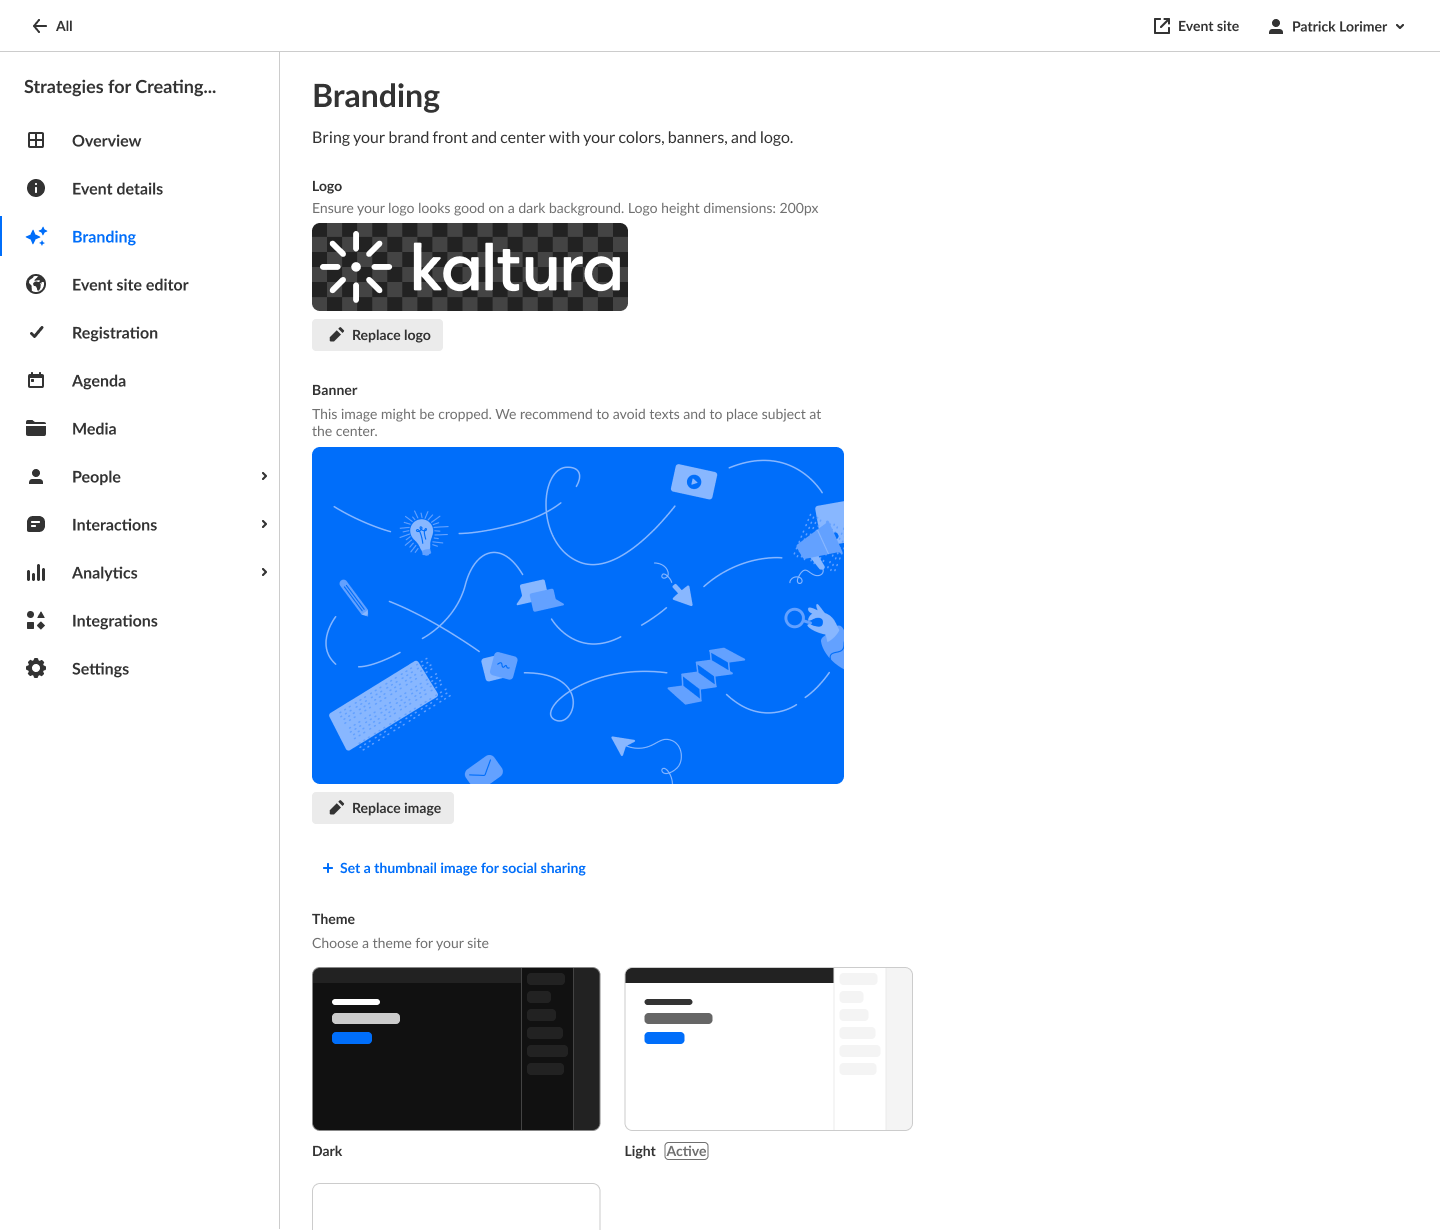Viewport: 1440px width, 1230px height.
Task: Click the Agenda calendar icon
Action: [x=36, y=380]
